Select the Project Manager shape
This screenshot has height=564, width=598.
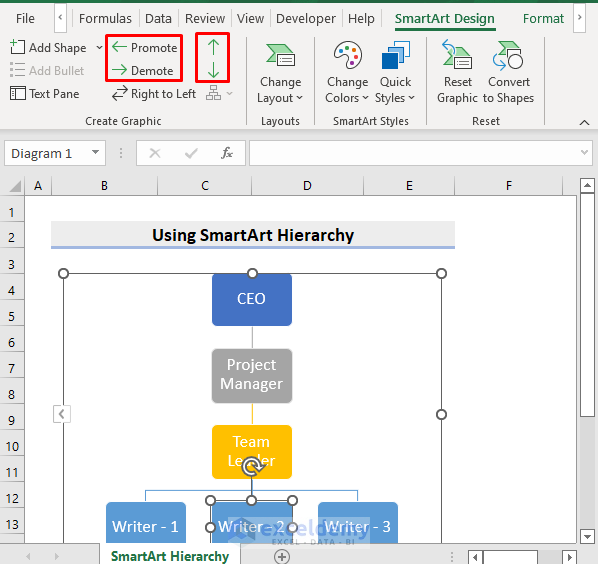pos(252,376)
